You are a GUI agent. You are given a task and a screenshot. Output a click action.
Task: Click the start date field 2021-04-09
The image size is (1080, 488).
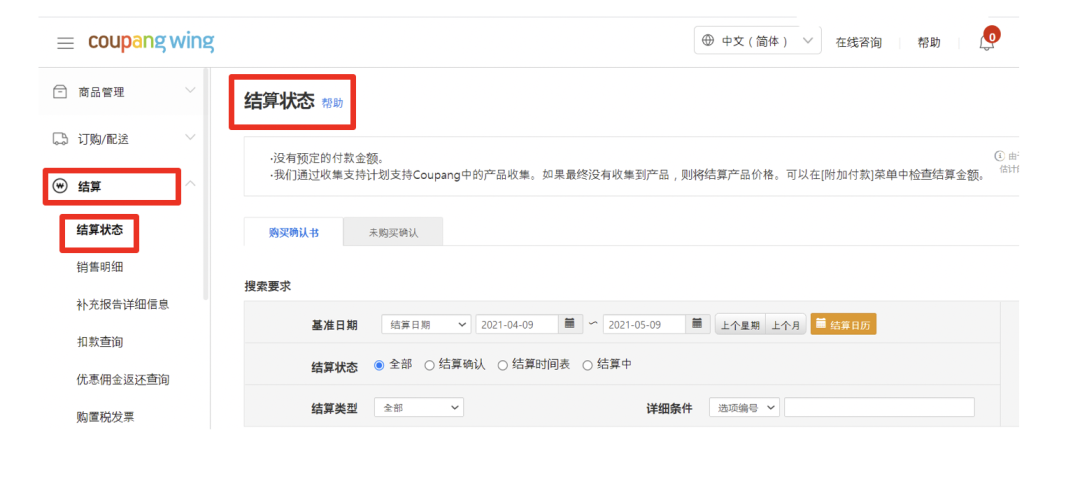tap(517, 324)
